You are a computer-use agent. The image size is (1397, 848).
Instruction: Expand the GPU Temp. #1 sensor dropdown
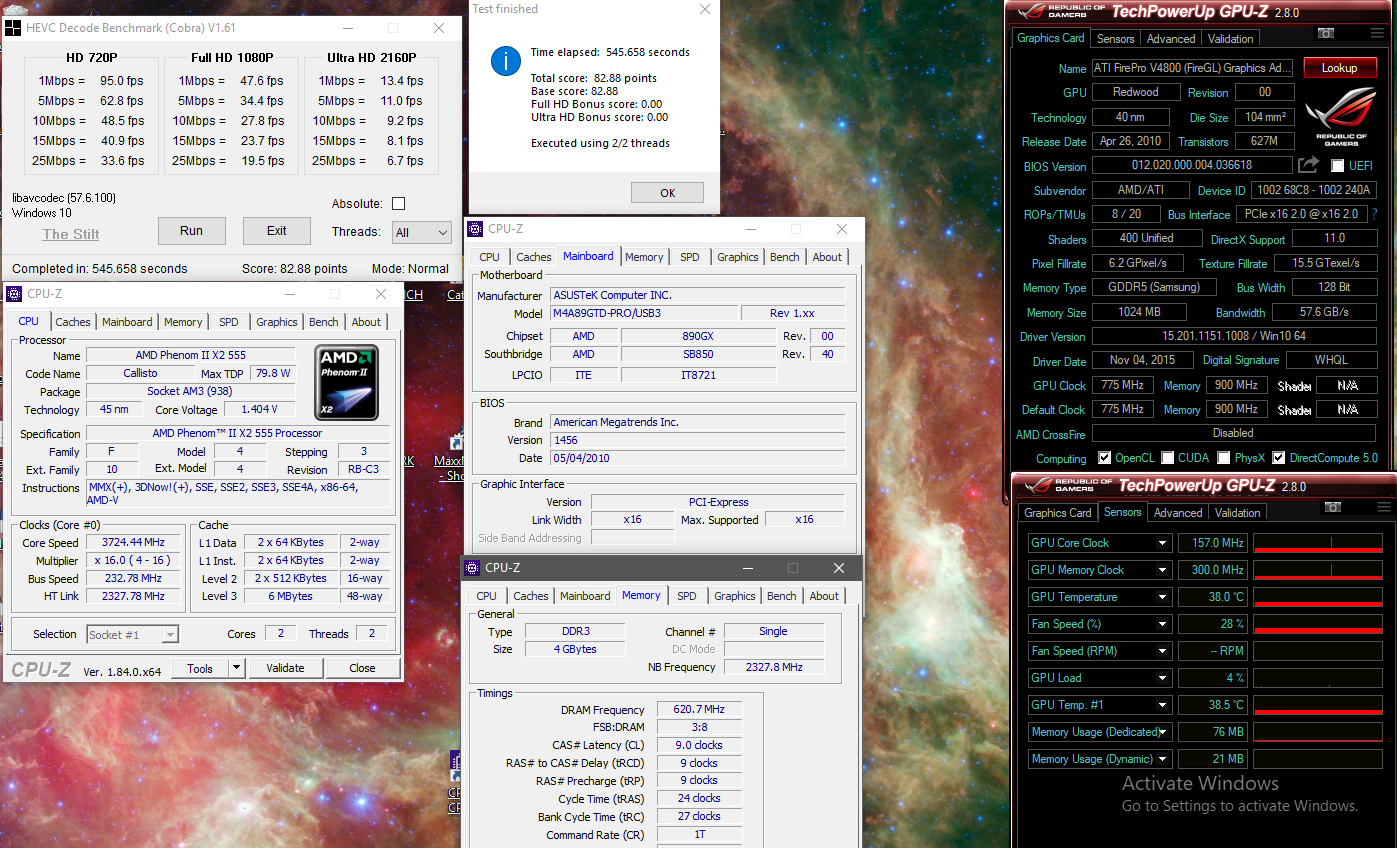point(1162,705)
